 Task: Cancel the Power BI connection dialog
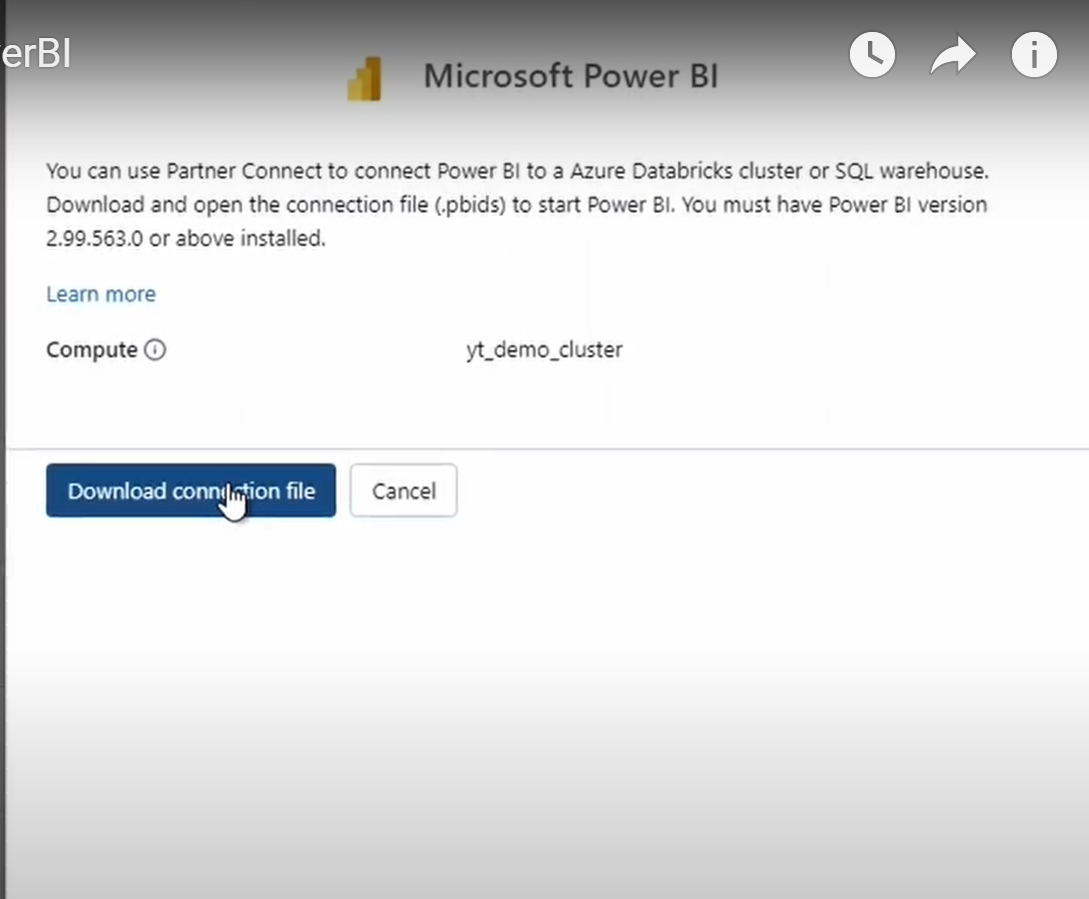pyautogui.click(x=404, y=490)
